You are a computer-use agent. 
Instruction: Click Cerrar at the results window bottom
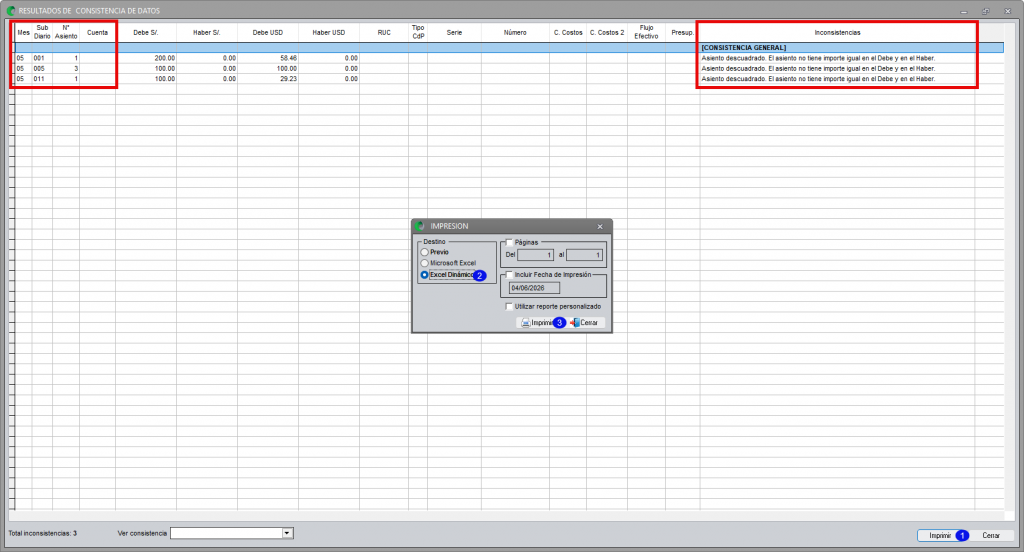coord(991,536)
